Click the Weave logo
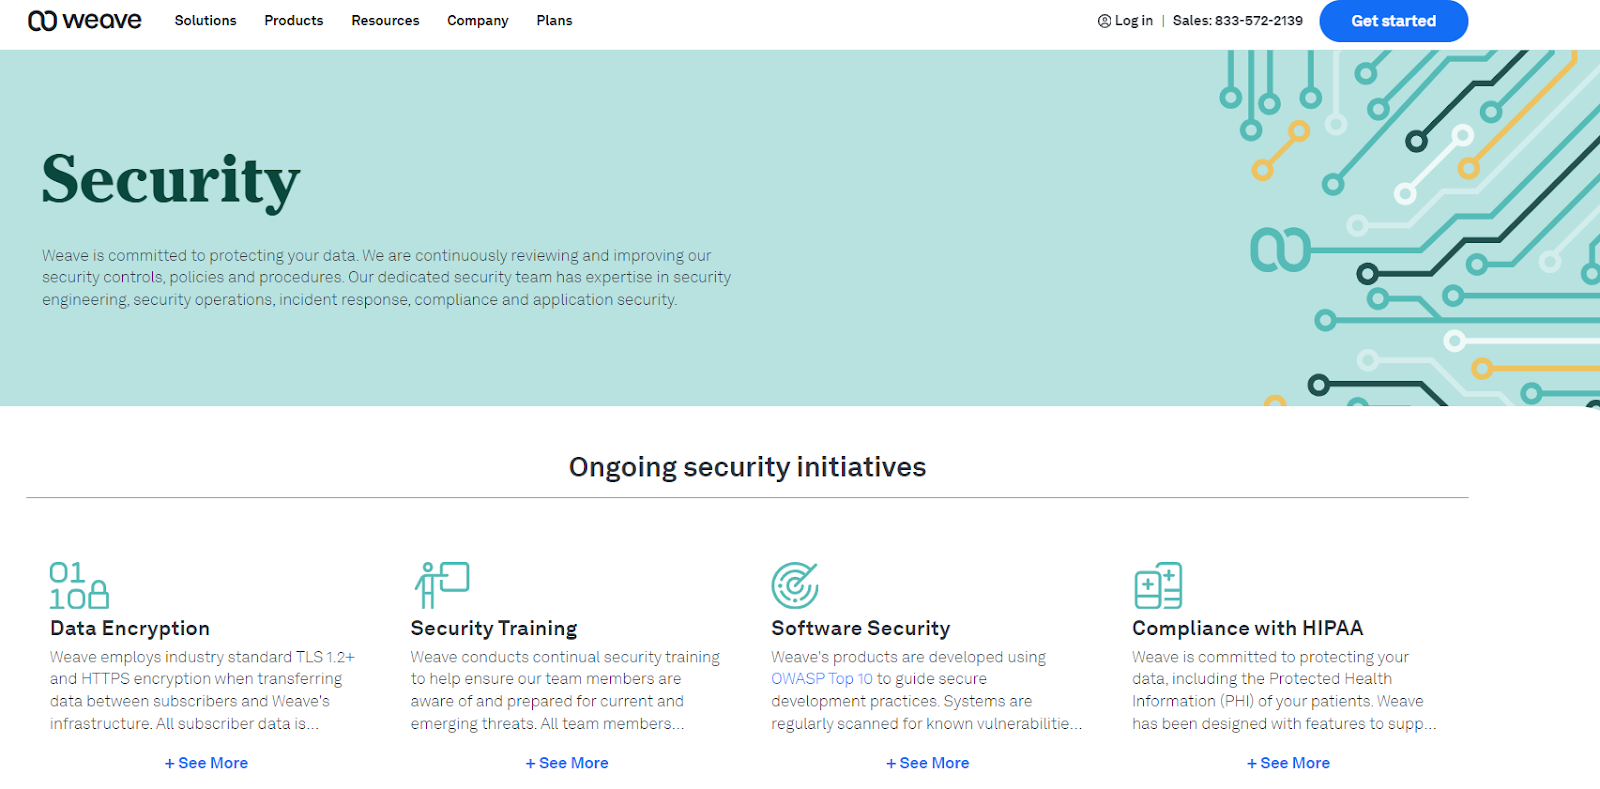 [x=85, y=20]
